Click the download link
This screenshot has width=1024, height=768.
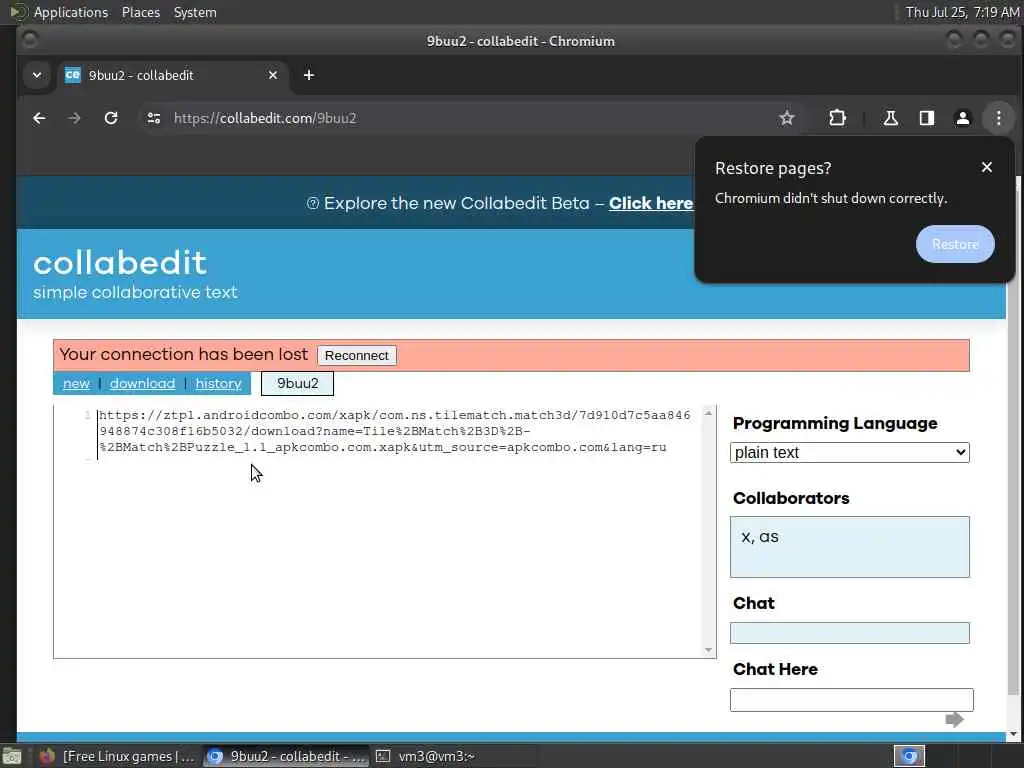point(142,383)
